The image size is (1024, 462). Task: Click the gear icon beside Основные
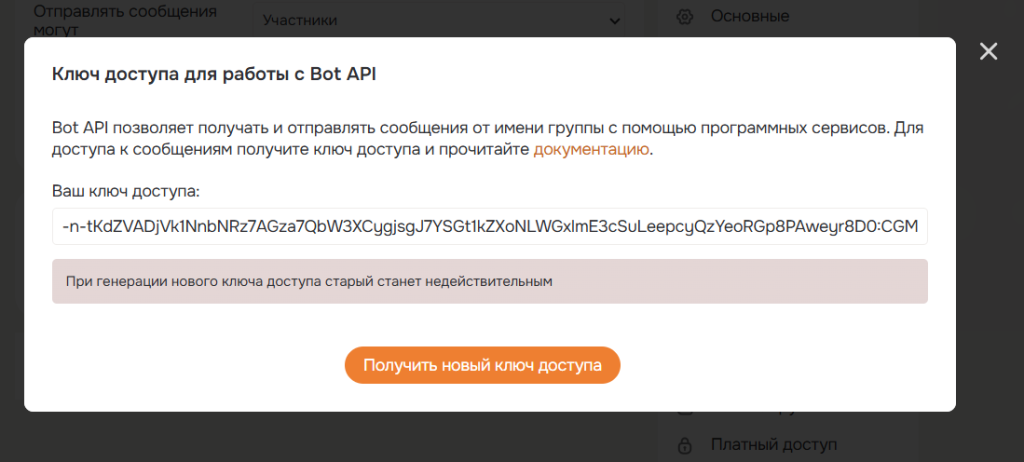click(x=684, y=16)
